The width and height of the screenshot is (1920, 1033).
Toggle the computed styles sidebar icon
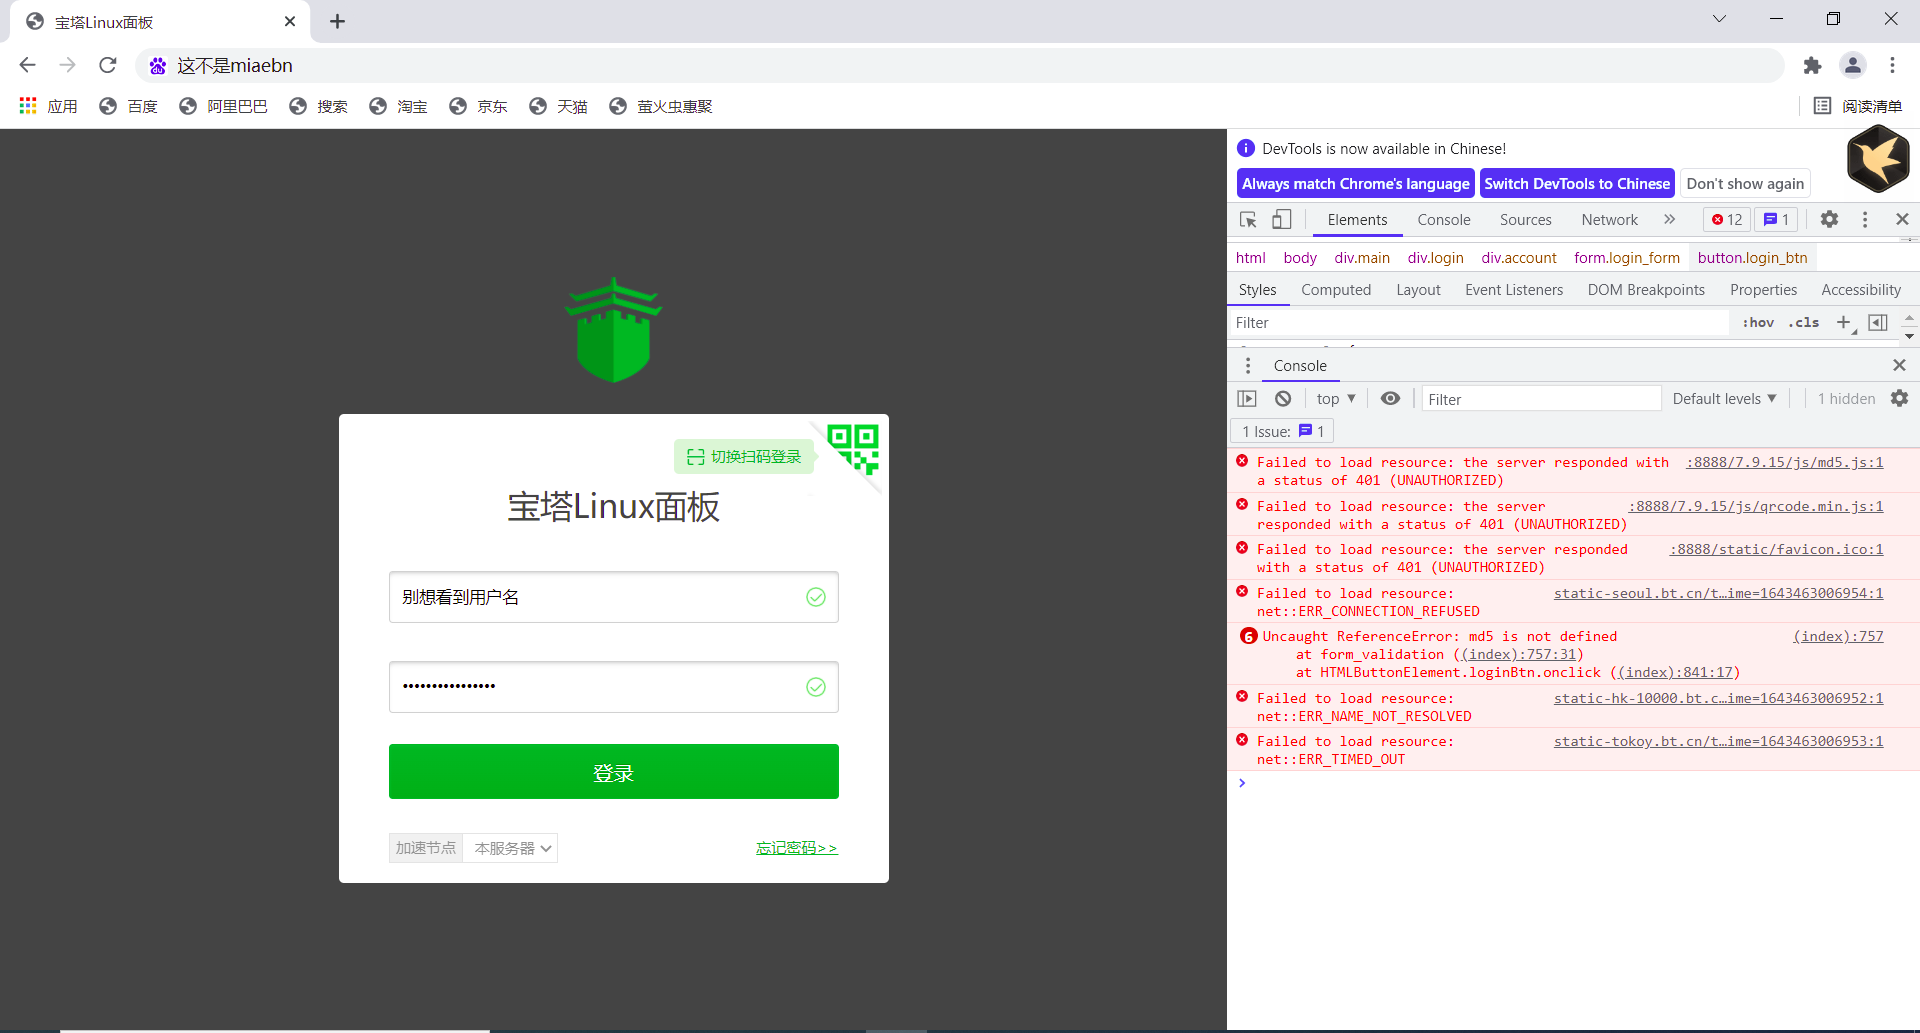[1878, 322]
